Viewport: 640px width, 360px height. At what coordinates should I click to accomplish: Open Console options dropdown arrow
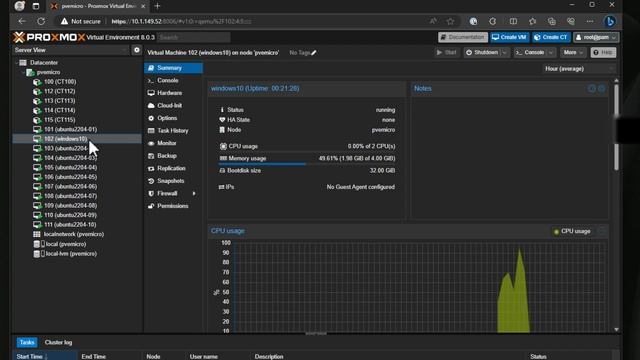coord(551,53)
